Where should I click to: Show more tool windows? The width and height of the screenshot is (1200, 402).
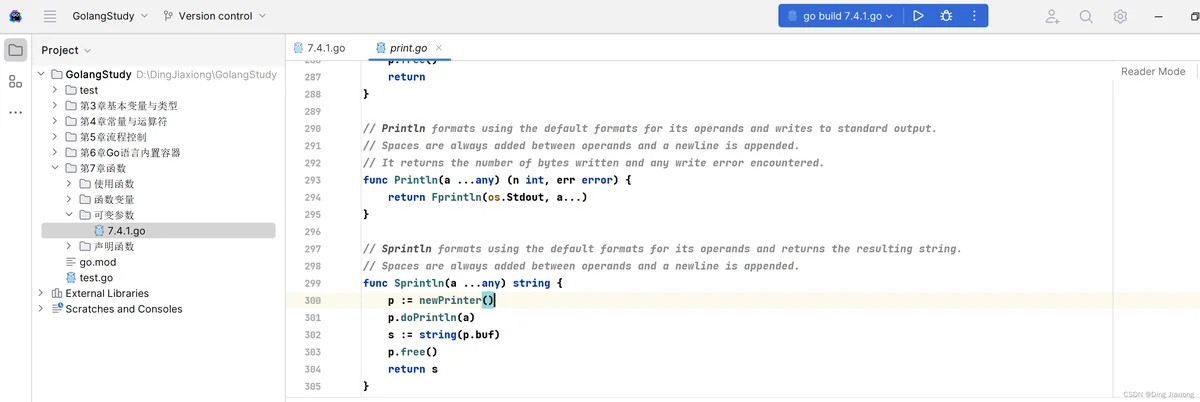(x=15, y=113)
